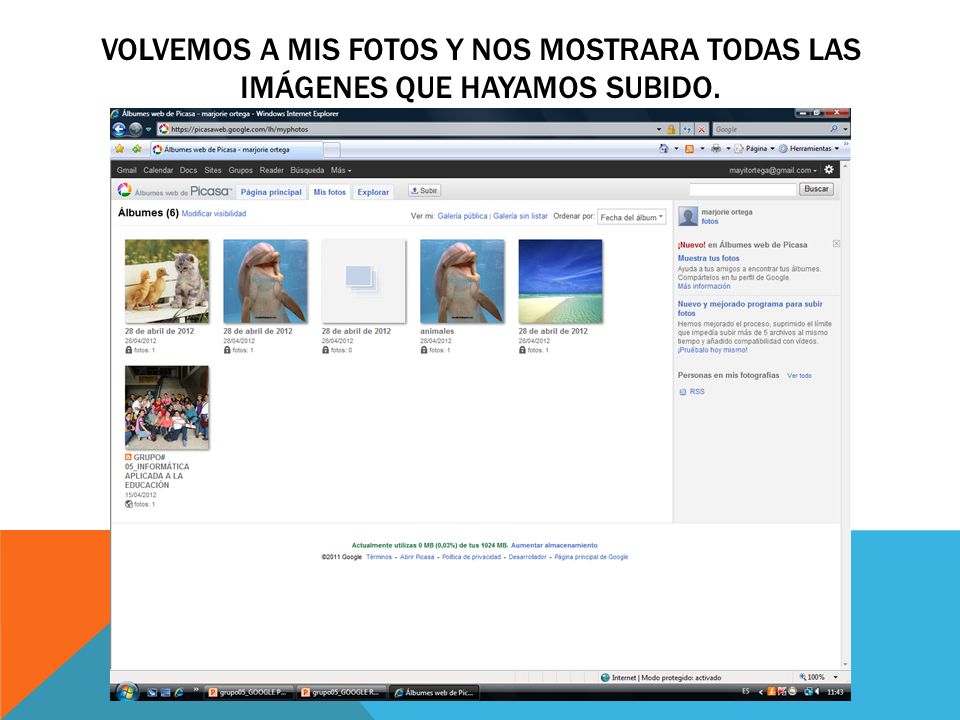Open a new blank browser tab
960x720 pixels.
(331, 150)
